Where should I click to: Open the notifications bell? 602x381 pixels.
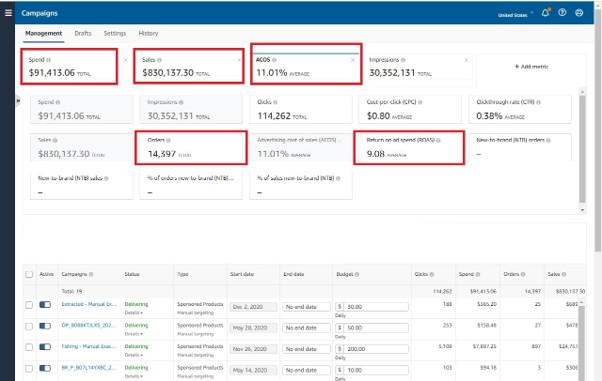[x=545, y=13]
